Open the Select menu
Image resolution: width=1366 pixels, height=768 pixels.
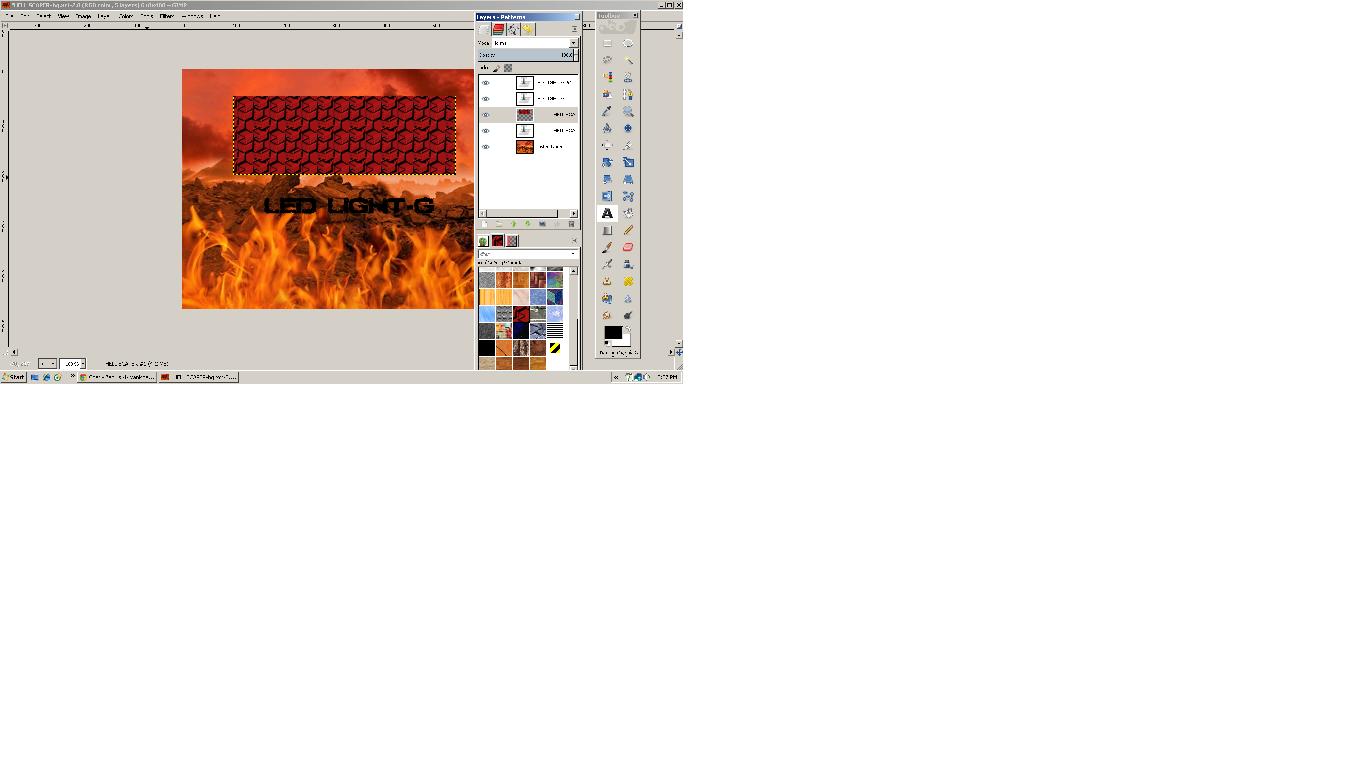click(x=44, y=16)
